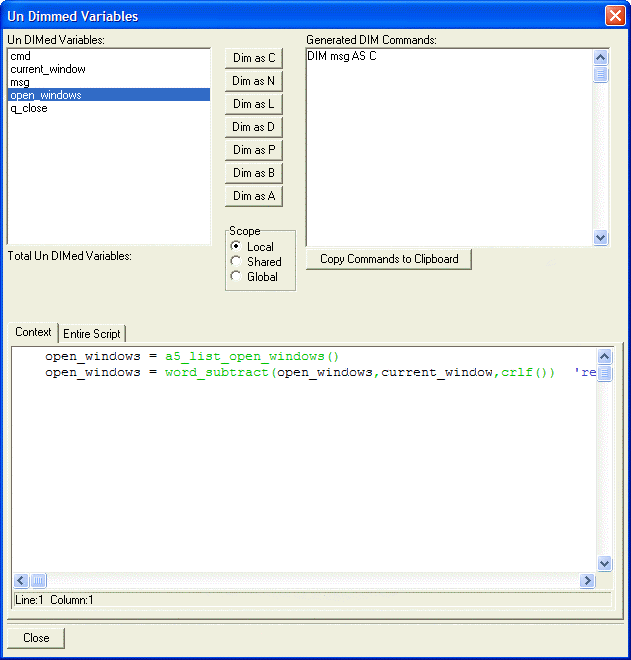Select the Local scope radio button
The image size is (631, 660).
pos(252,246)
